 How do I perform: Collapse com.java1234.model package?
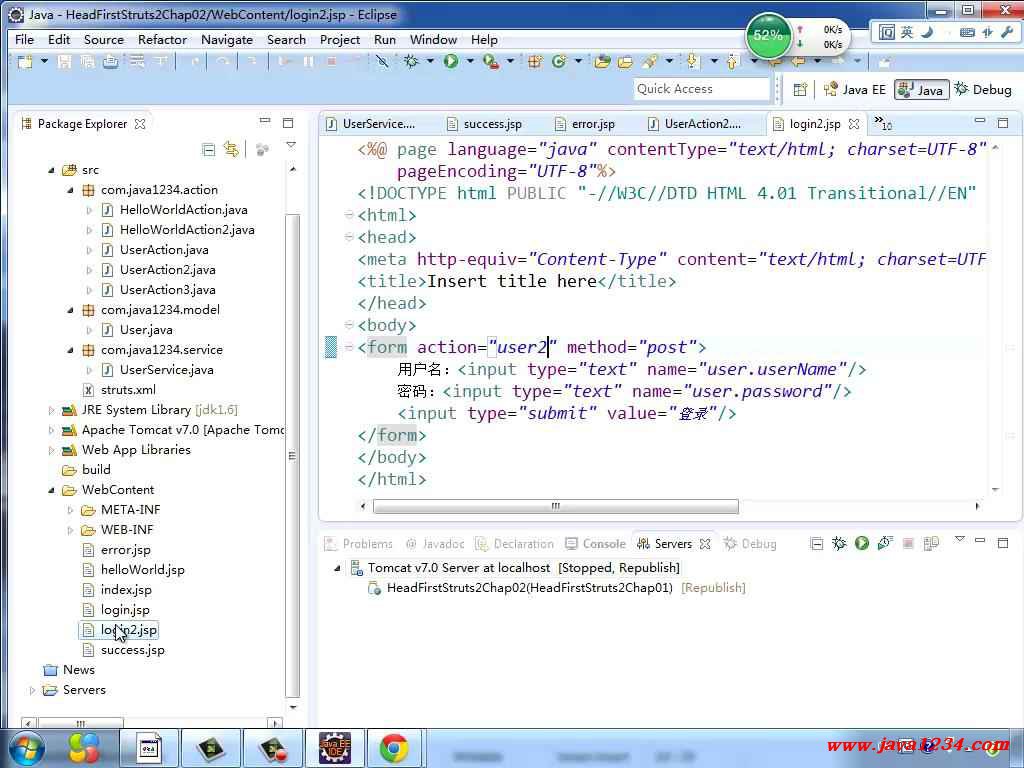(71, 310)
